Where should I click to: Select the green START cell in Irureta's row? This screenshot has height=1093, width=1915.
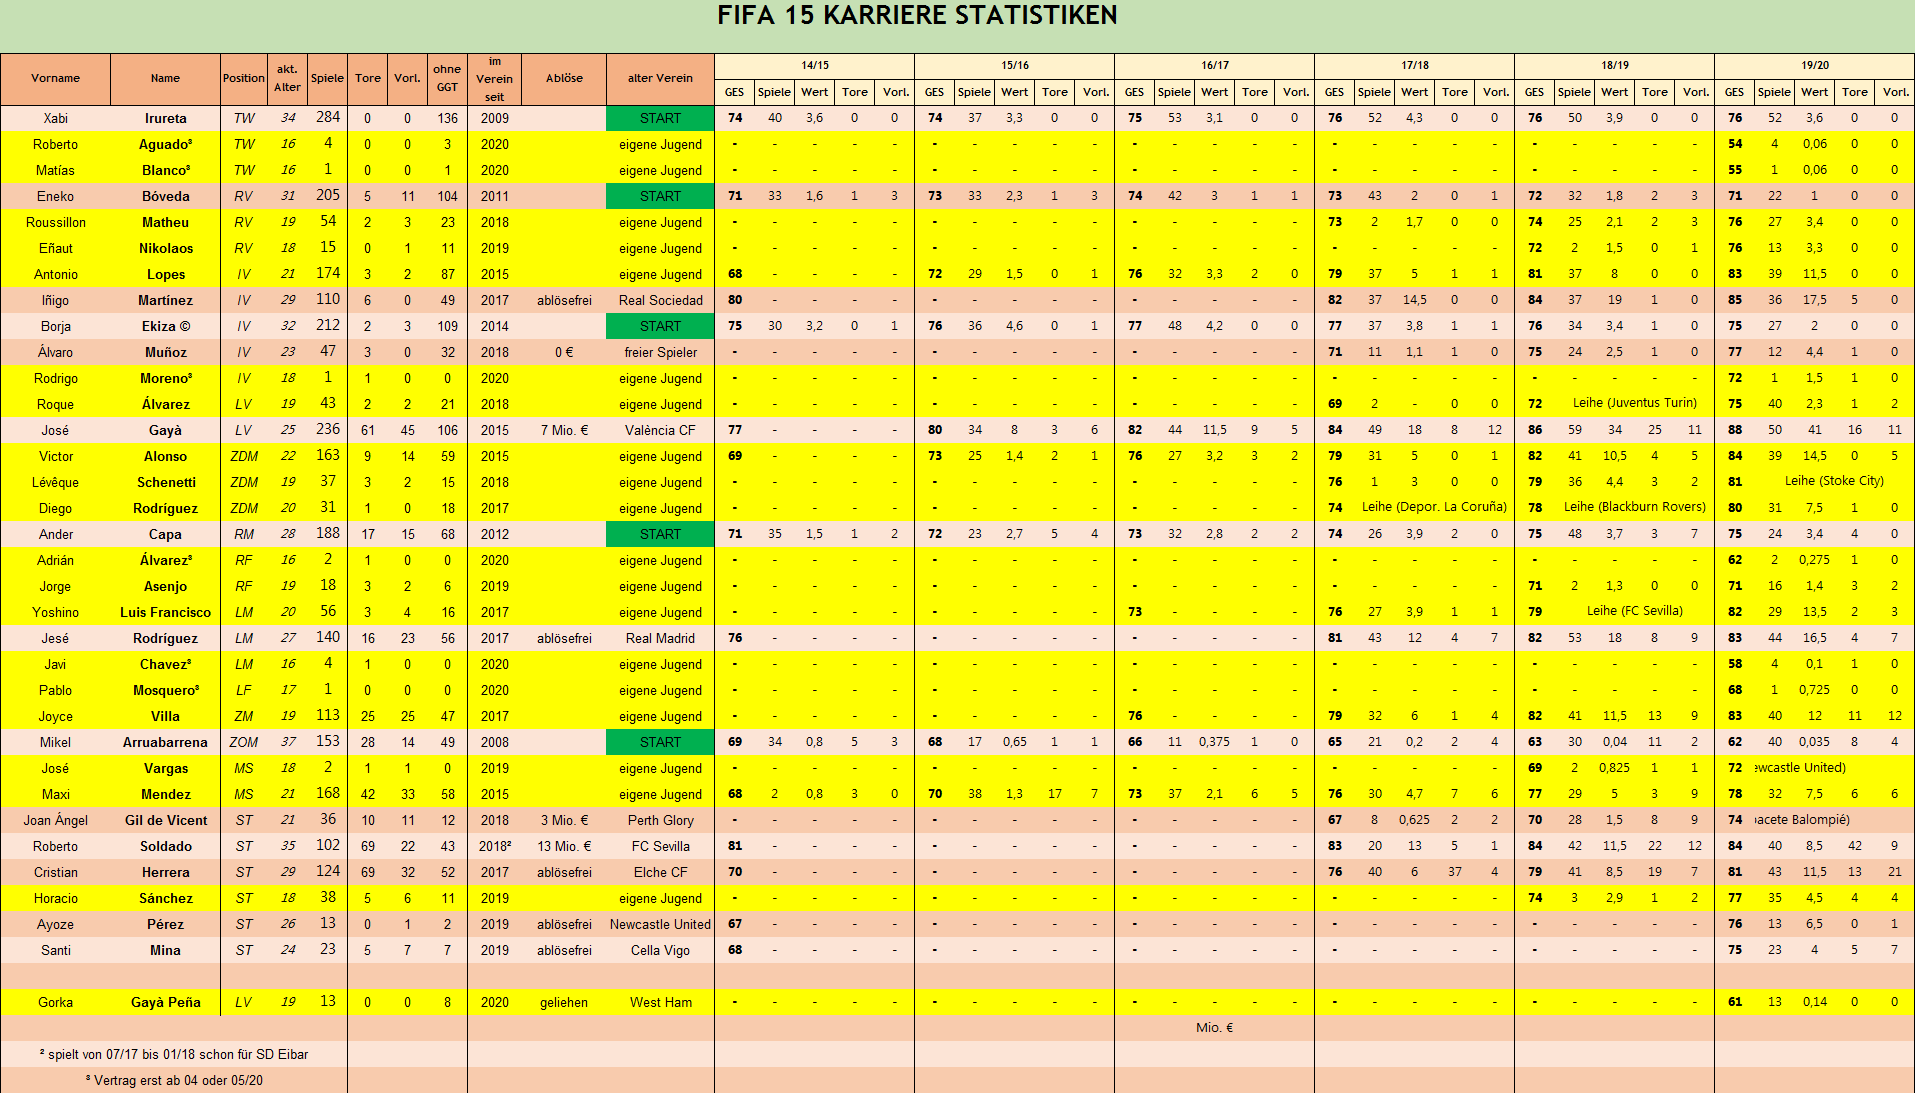[660, 118]
